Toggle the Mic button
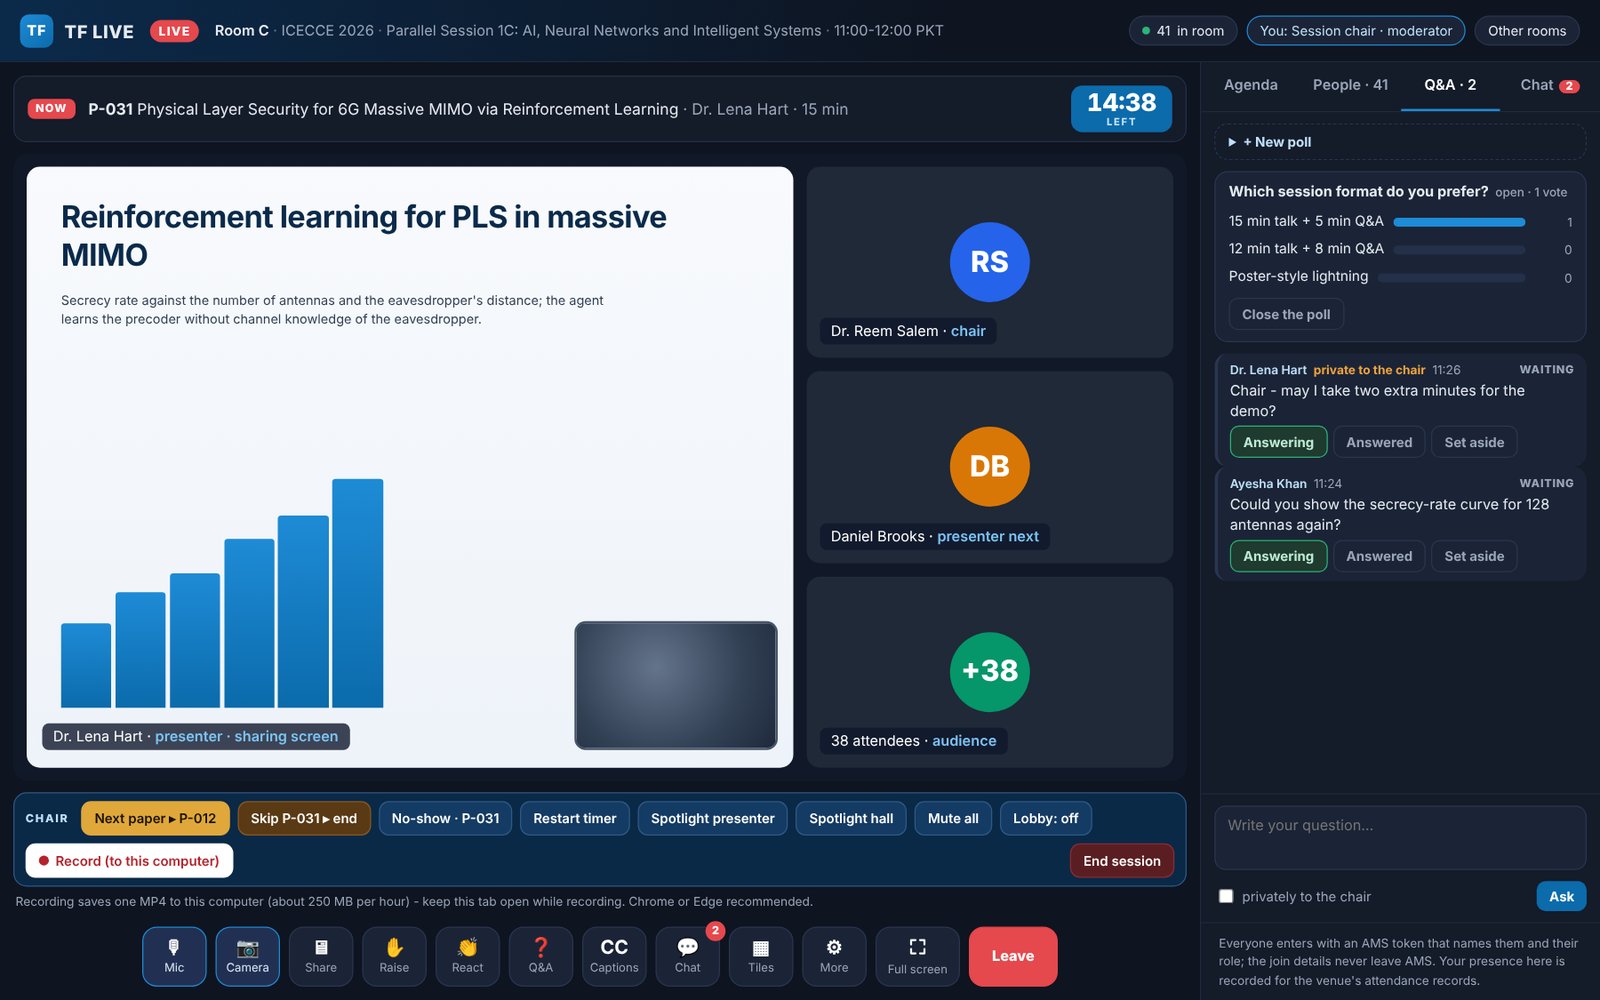1600x1000 pixels. coord(174,956)
